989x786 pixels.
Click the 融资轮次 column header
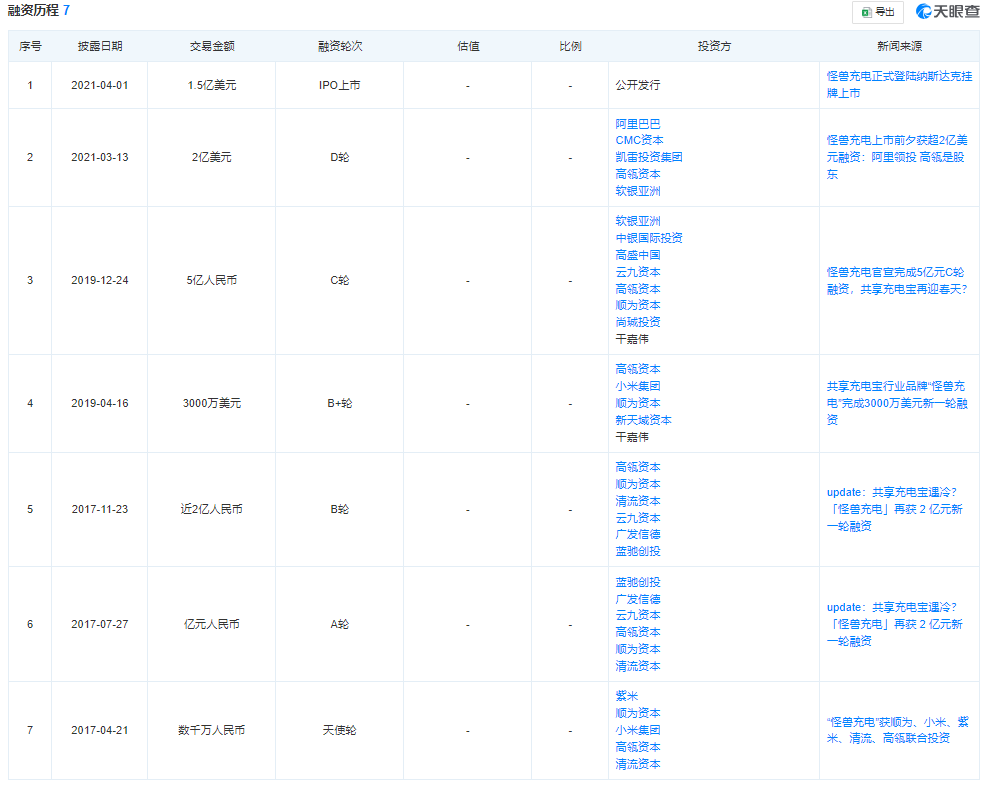coord(340,46)
